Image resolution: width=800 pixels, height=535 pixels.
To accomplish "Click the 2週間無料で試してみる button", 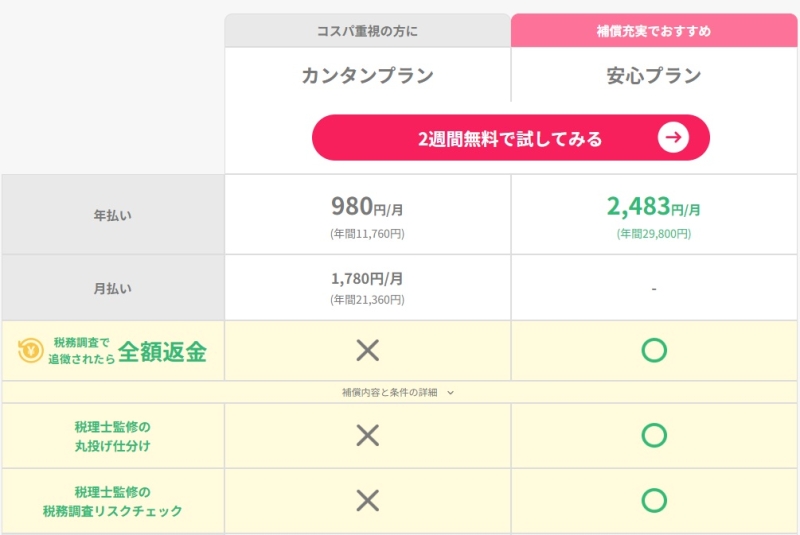I will point(510,138).
